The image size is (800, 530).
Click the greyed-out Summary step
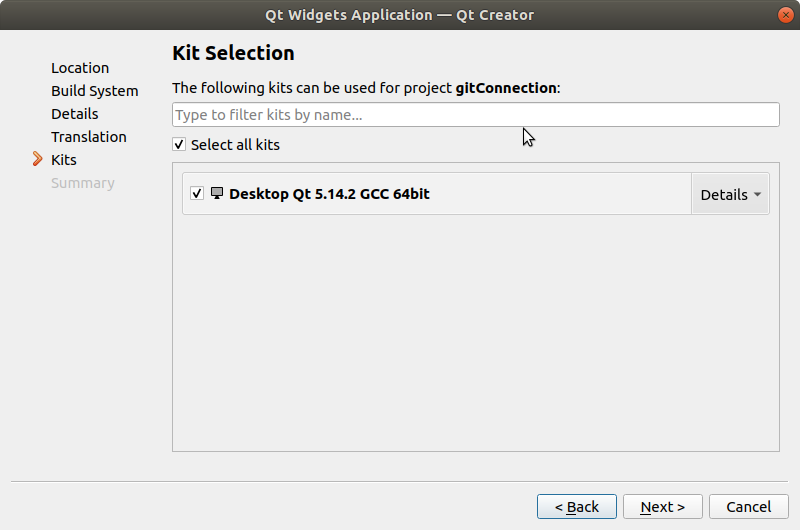[x=83, y=183]
